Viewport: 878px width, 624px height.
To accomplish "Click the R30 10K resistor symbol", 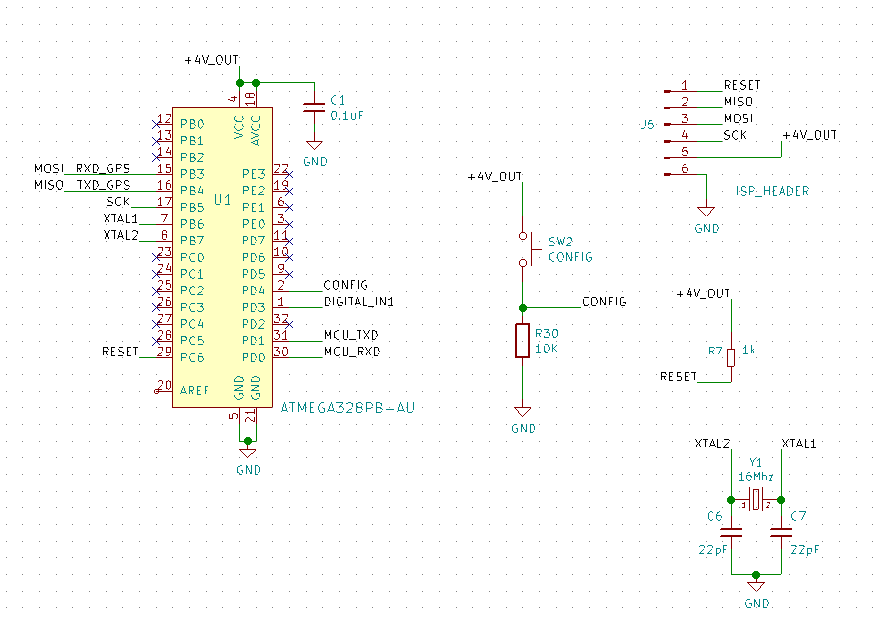I will tap(522, 340).
